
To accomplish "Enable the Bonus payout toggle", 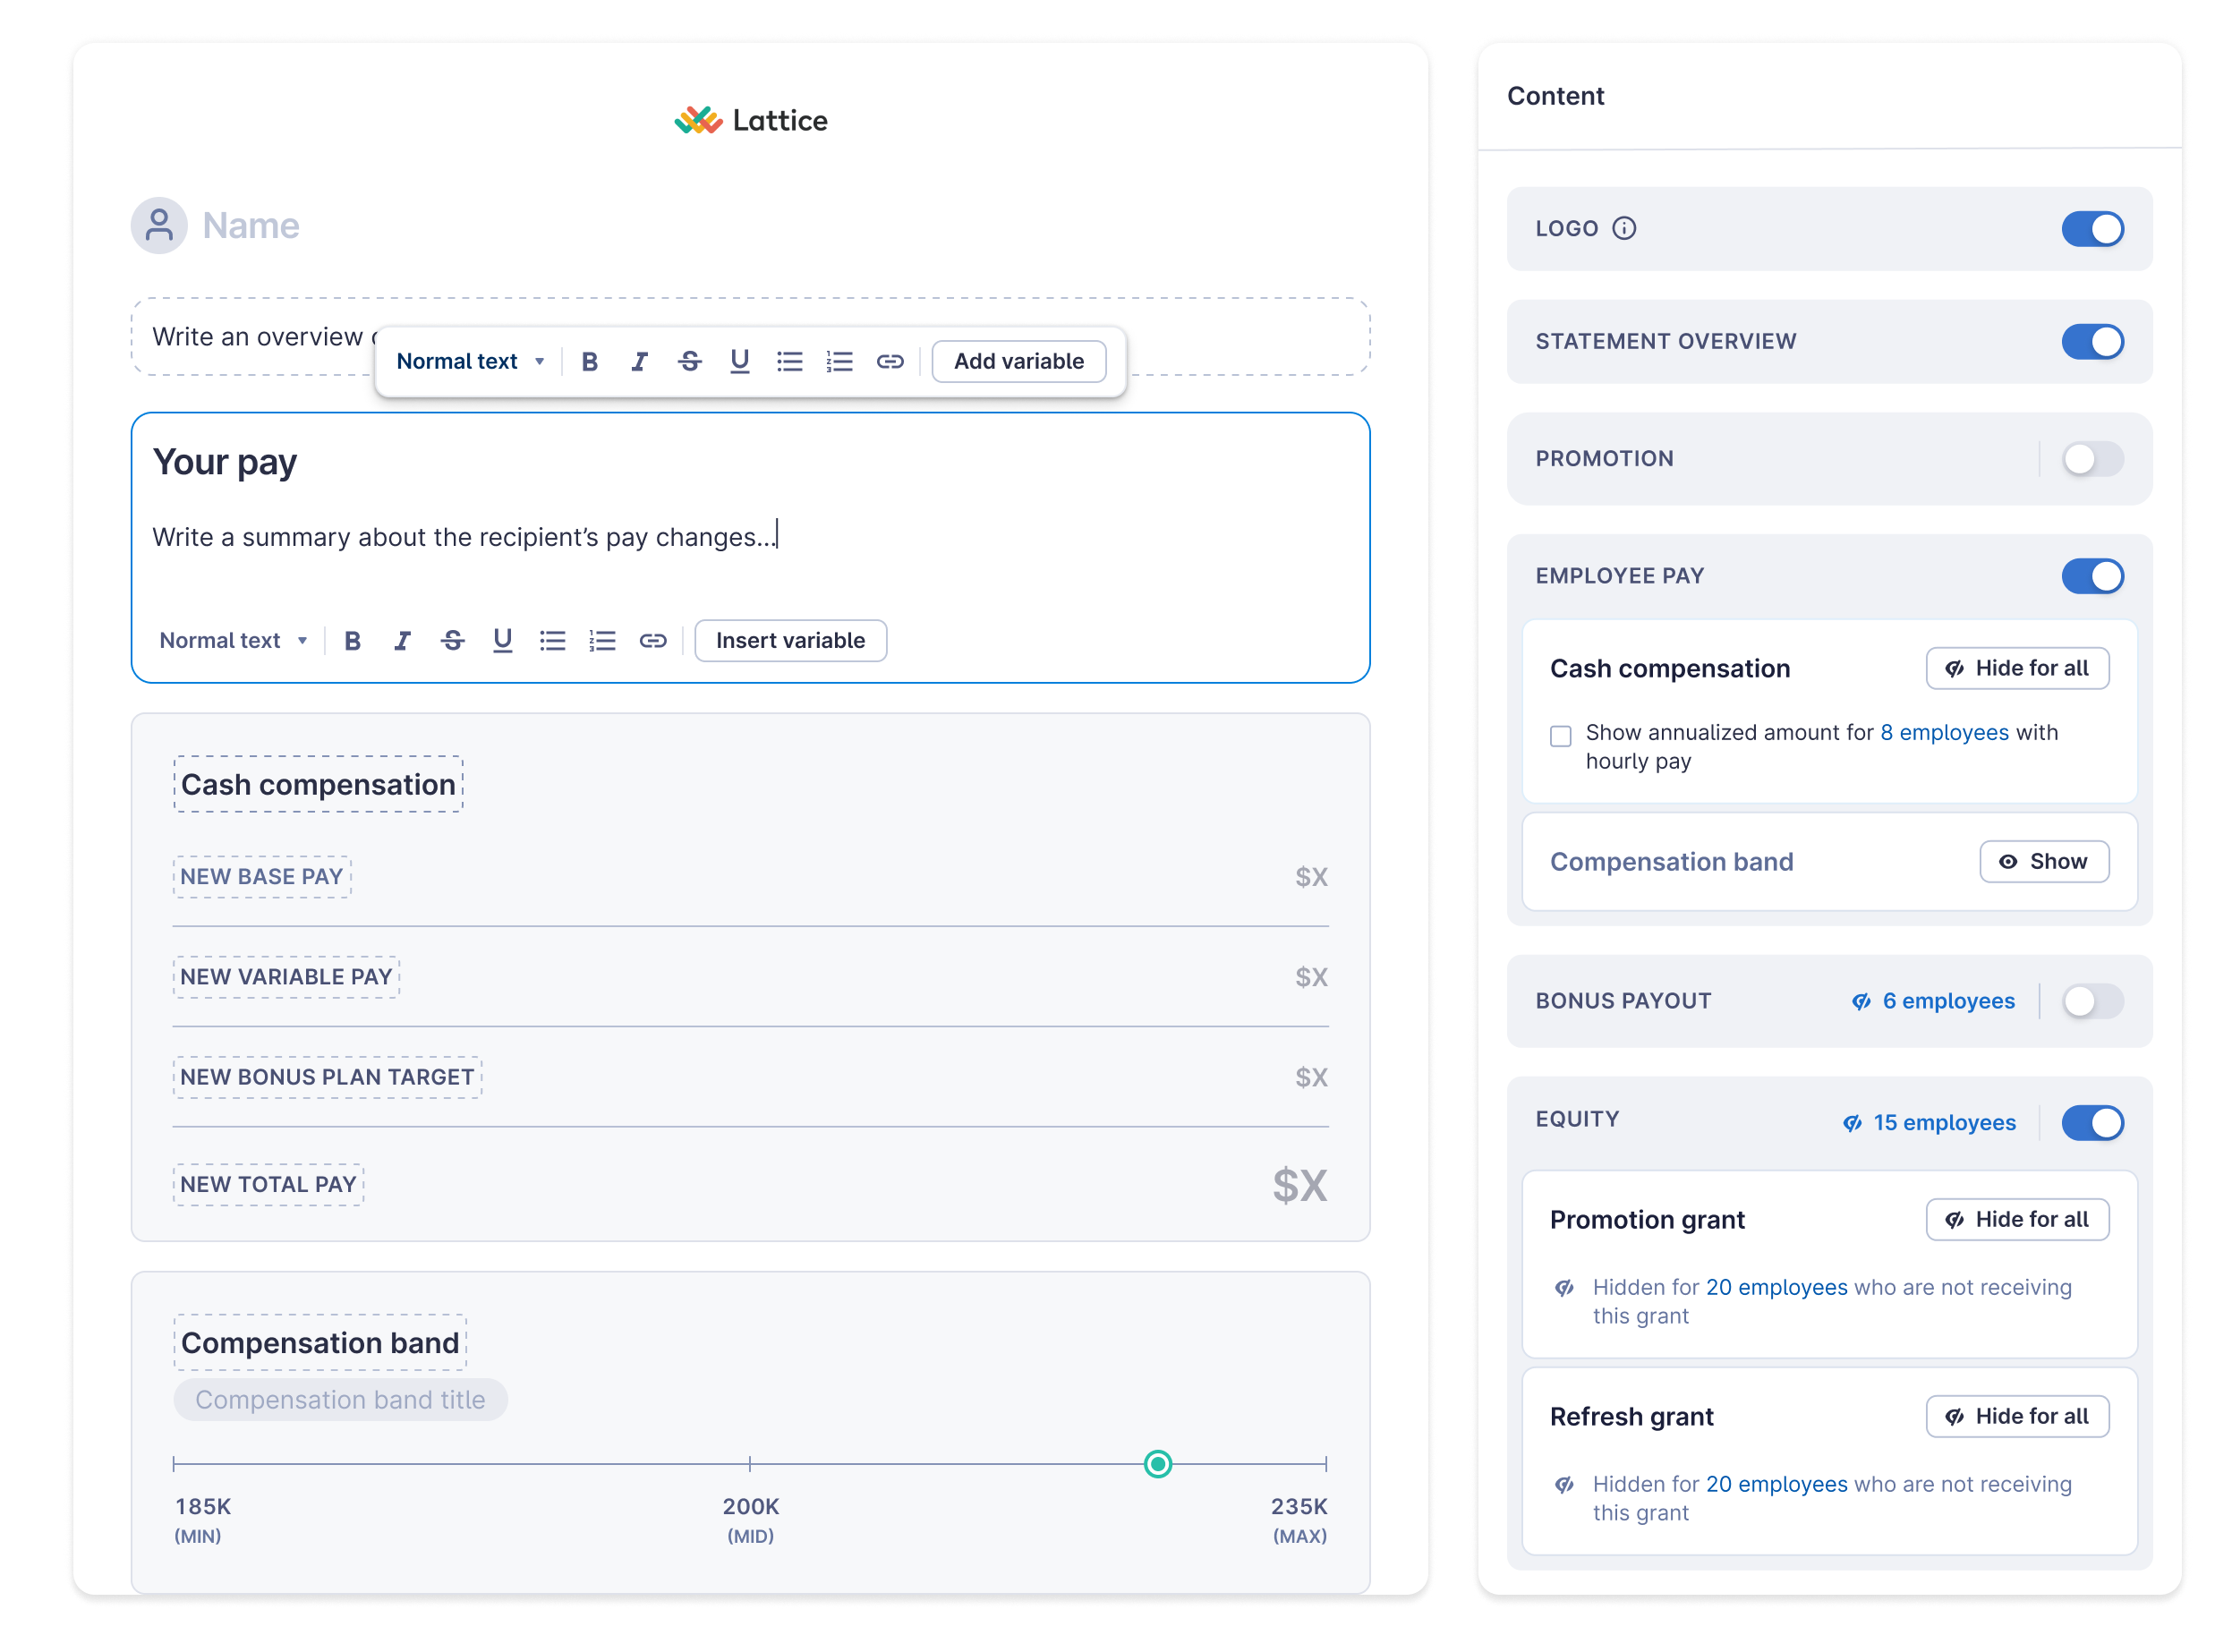I will pos(2092,1001).
